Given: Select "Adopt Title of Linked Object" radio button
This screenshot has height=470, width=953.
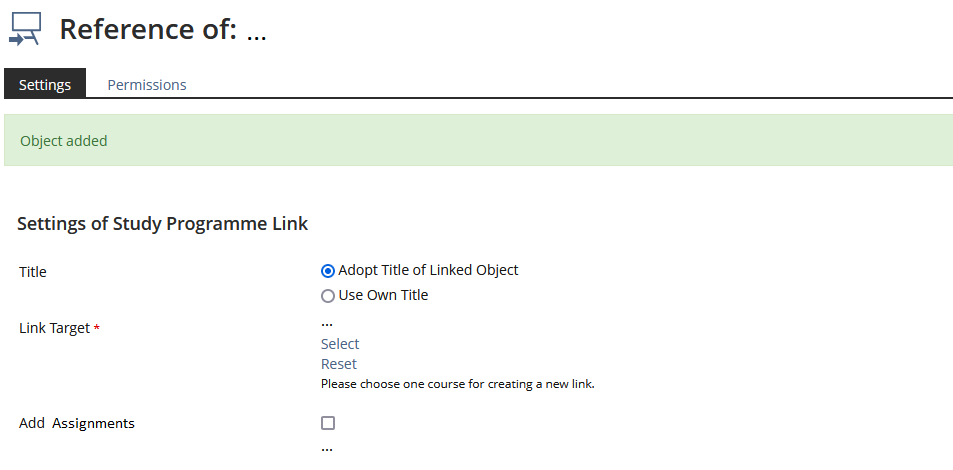Looking at the screenshot, I should 328,271.
